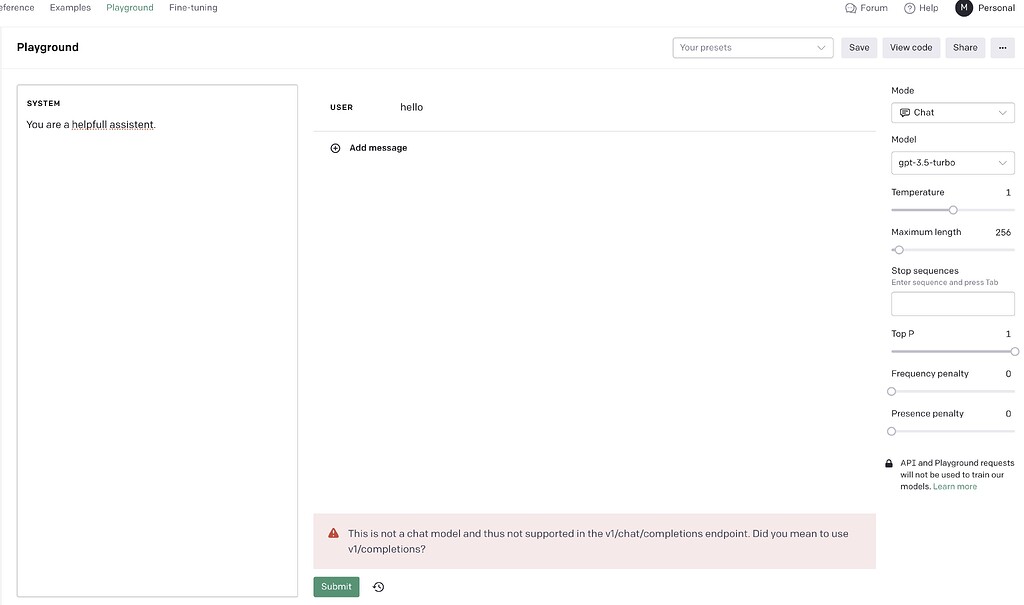The image size is (1024, 605).
Task: Open the Mode dropdown showing Chat
Action: [952, 112]
